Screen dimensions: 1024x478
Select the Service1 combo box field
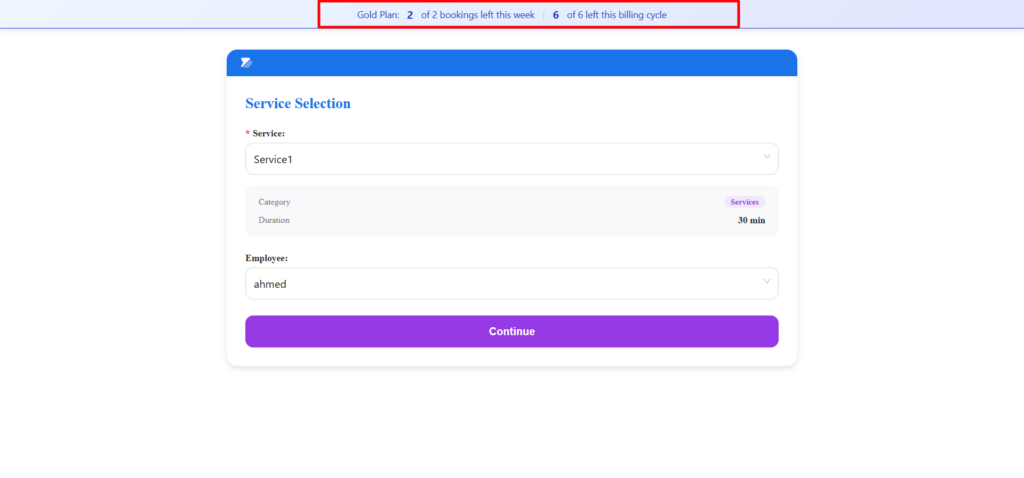tap(500, 159)
